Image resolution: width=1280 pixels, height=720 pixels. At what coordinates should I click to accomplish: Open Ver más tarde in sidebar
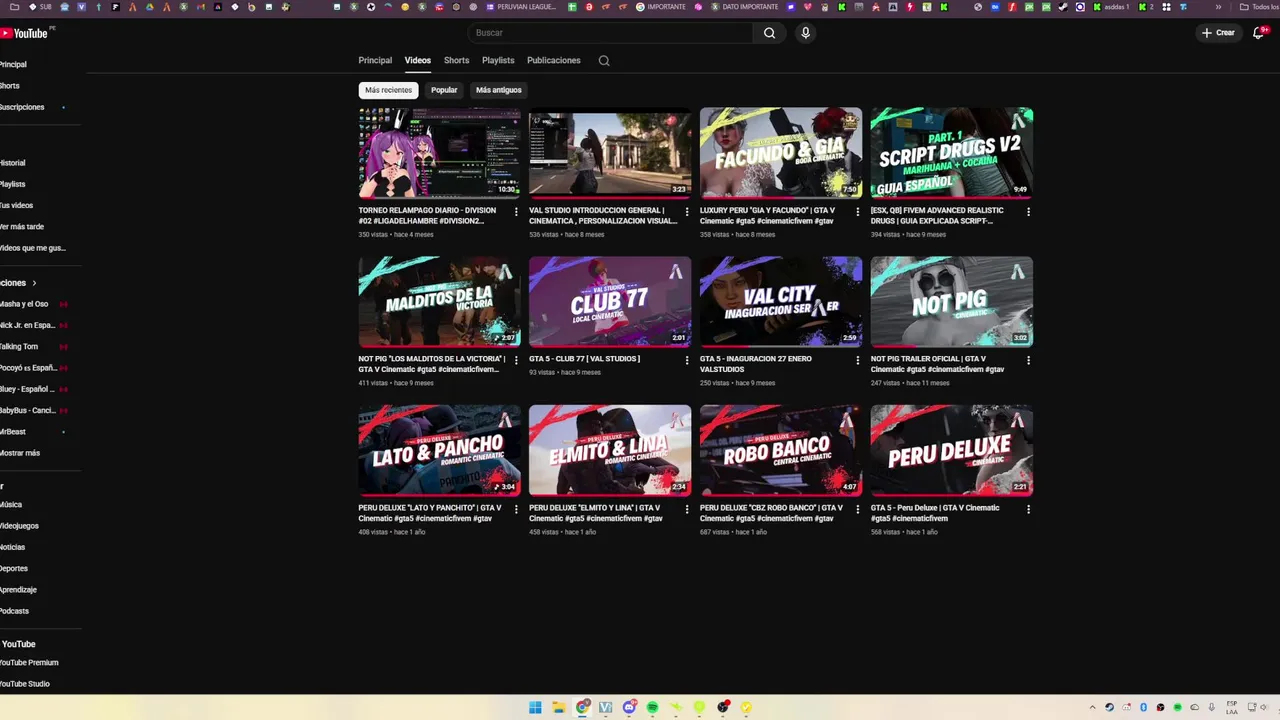pos(22,227)
